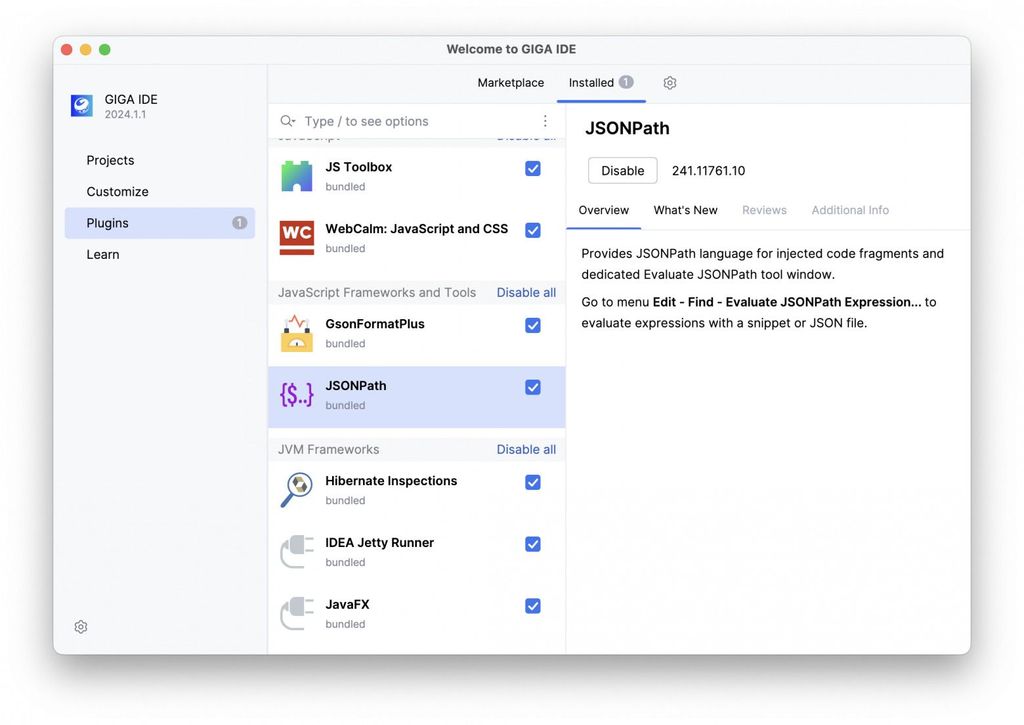Viewport: 1024px width, 725px height.
Task: Open the settings gear in bottom-left sidebar
Action: [x=81, y=627]
